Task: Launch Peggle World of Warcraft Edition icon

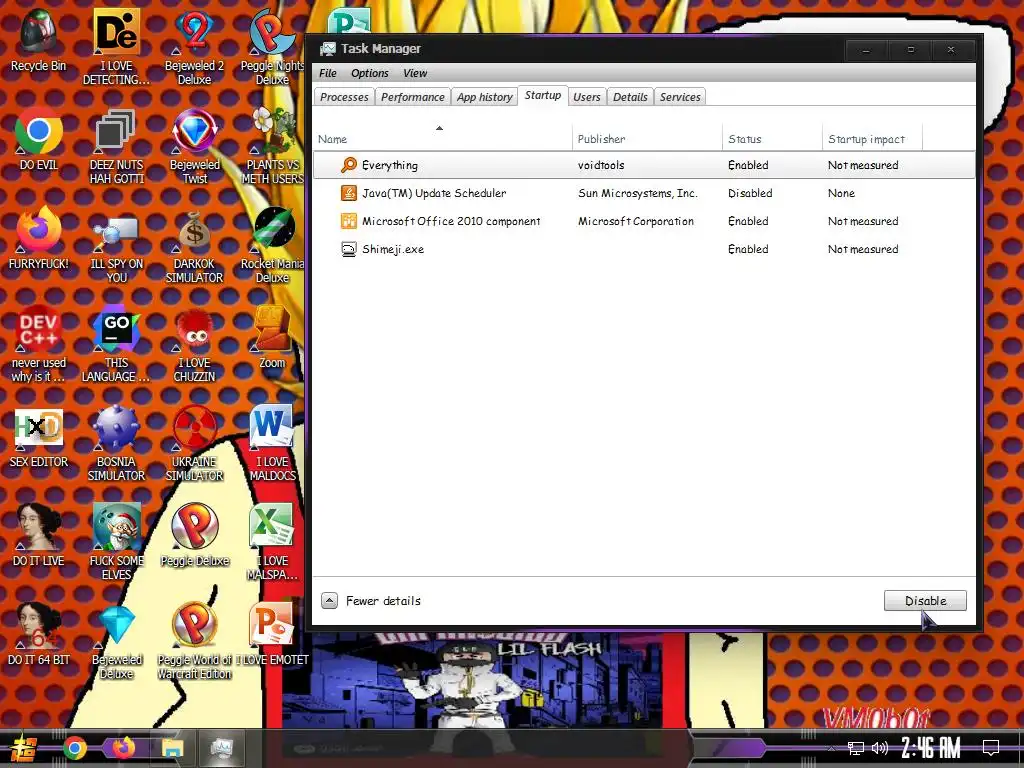Action: coord(195,641)
